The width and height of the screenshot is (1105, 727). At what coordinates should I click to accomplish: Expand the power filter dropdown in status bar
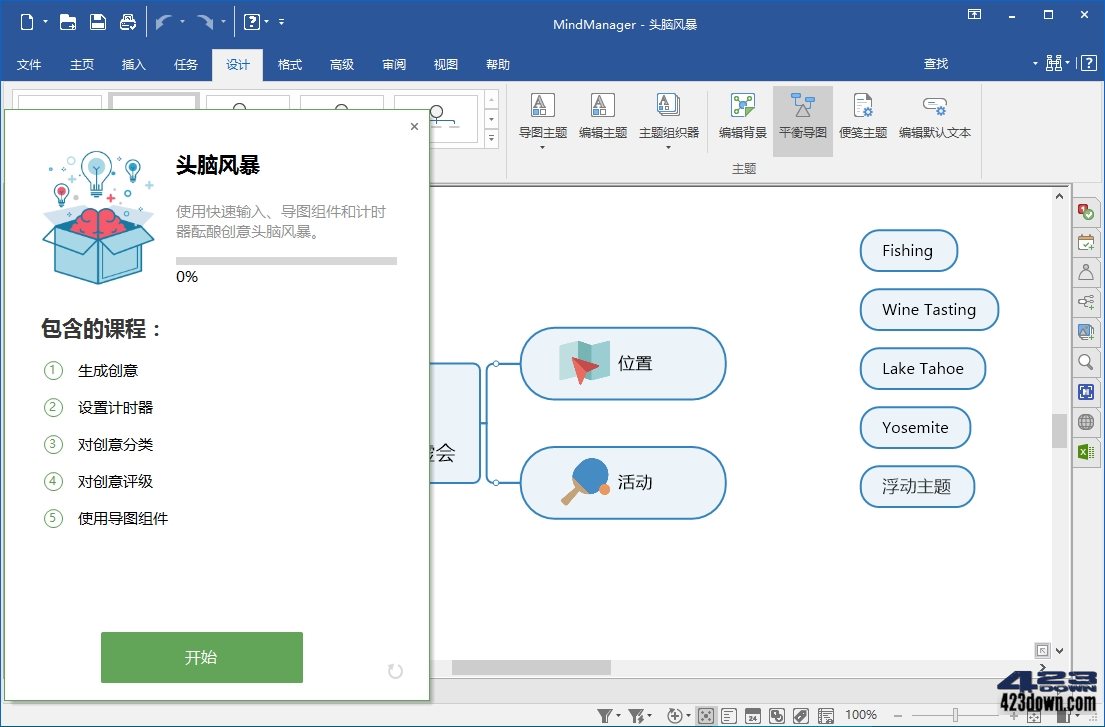[x=650, y=716]
